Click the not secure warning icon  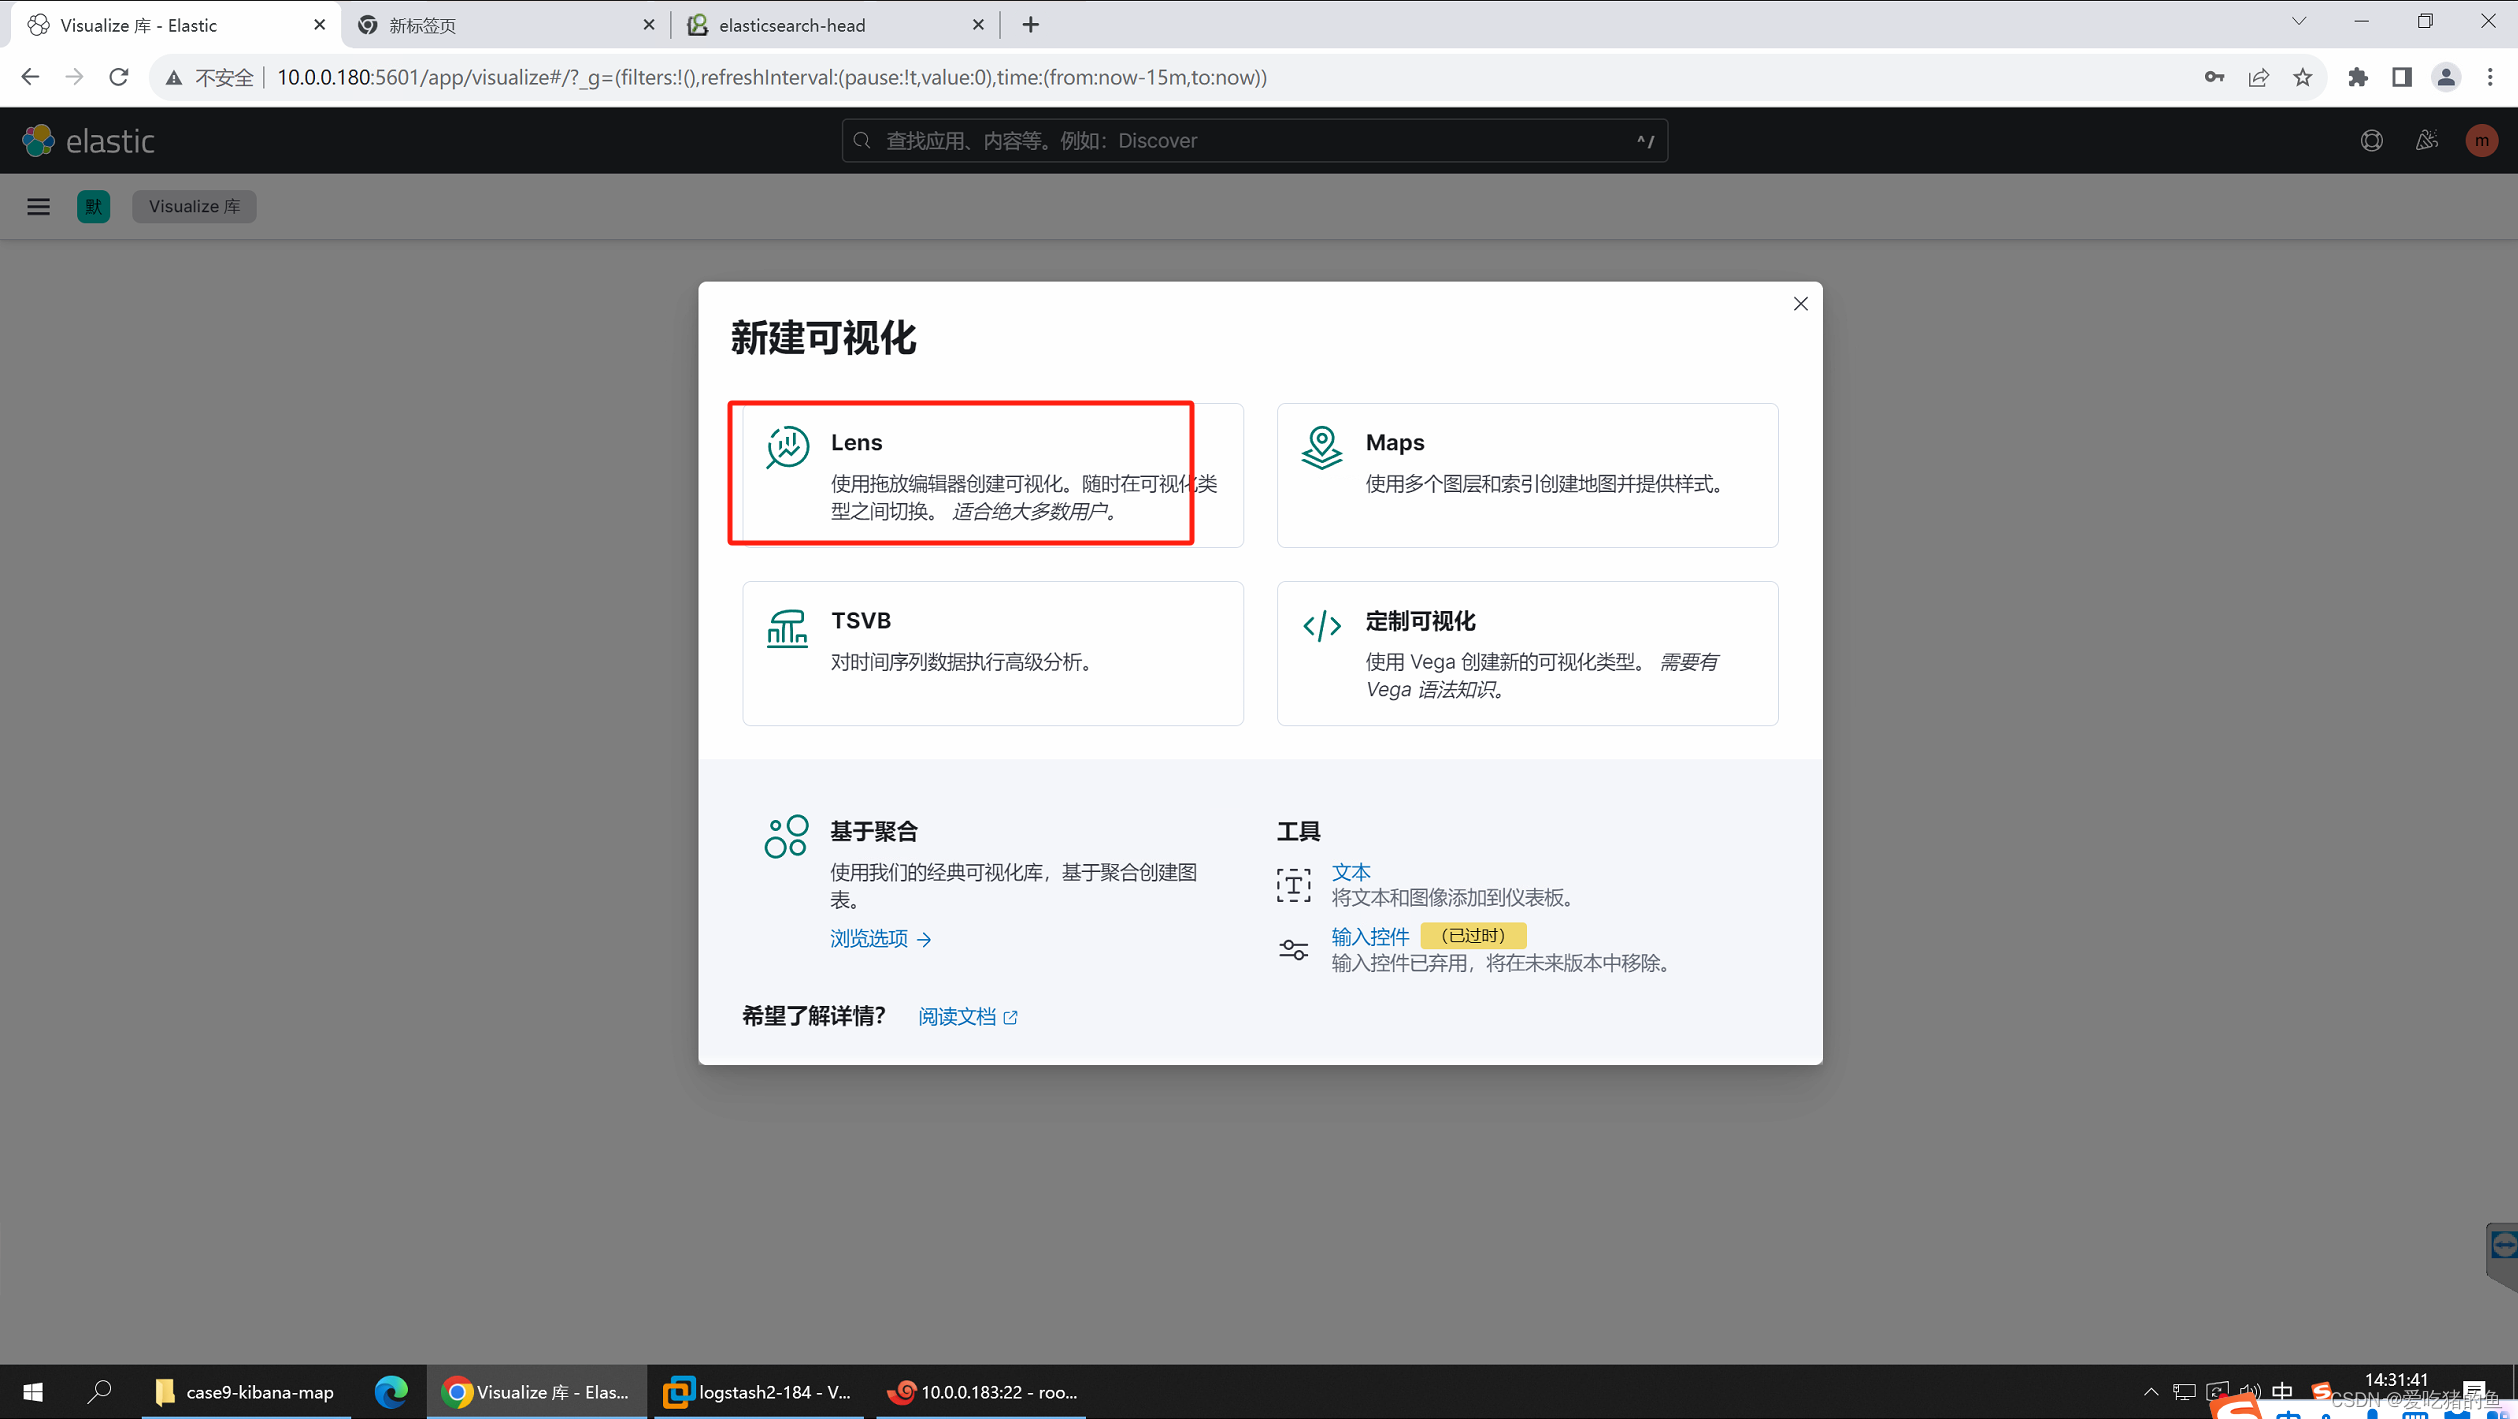coord(173,77)
